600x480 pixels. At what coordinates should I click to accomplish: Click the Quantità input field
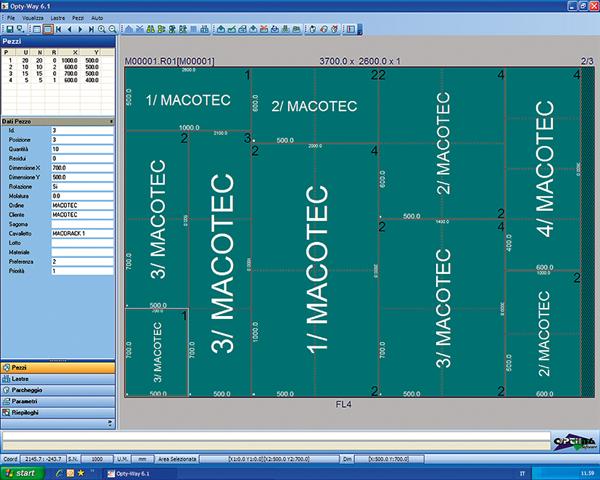tap(83, 149)
